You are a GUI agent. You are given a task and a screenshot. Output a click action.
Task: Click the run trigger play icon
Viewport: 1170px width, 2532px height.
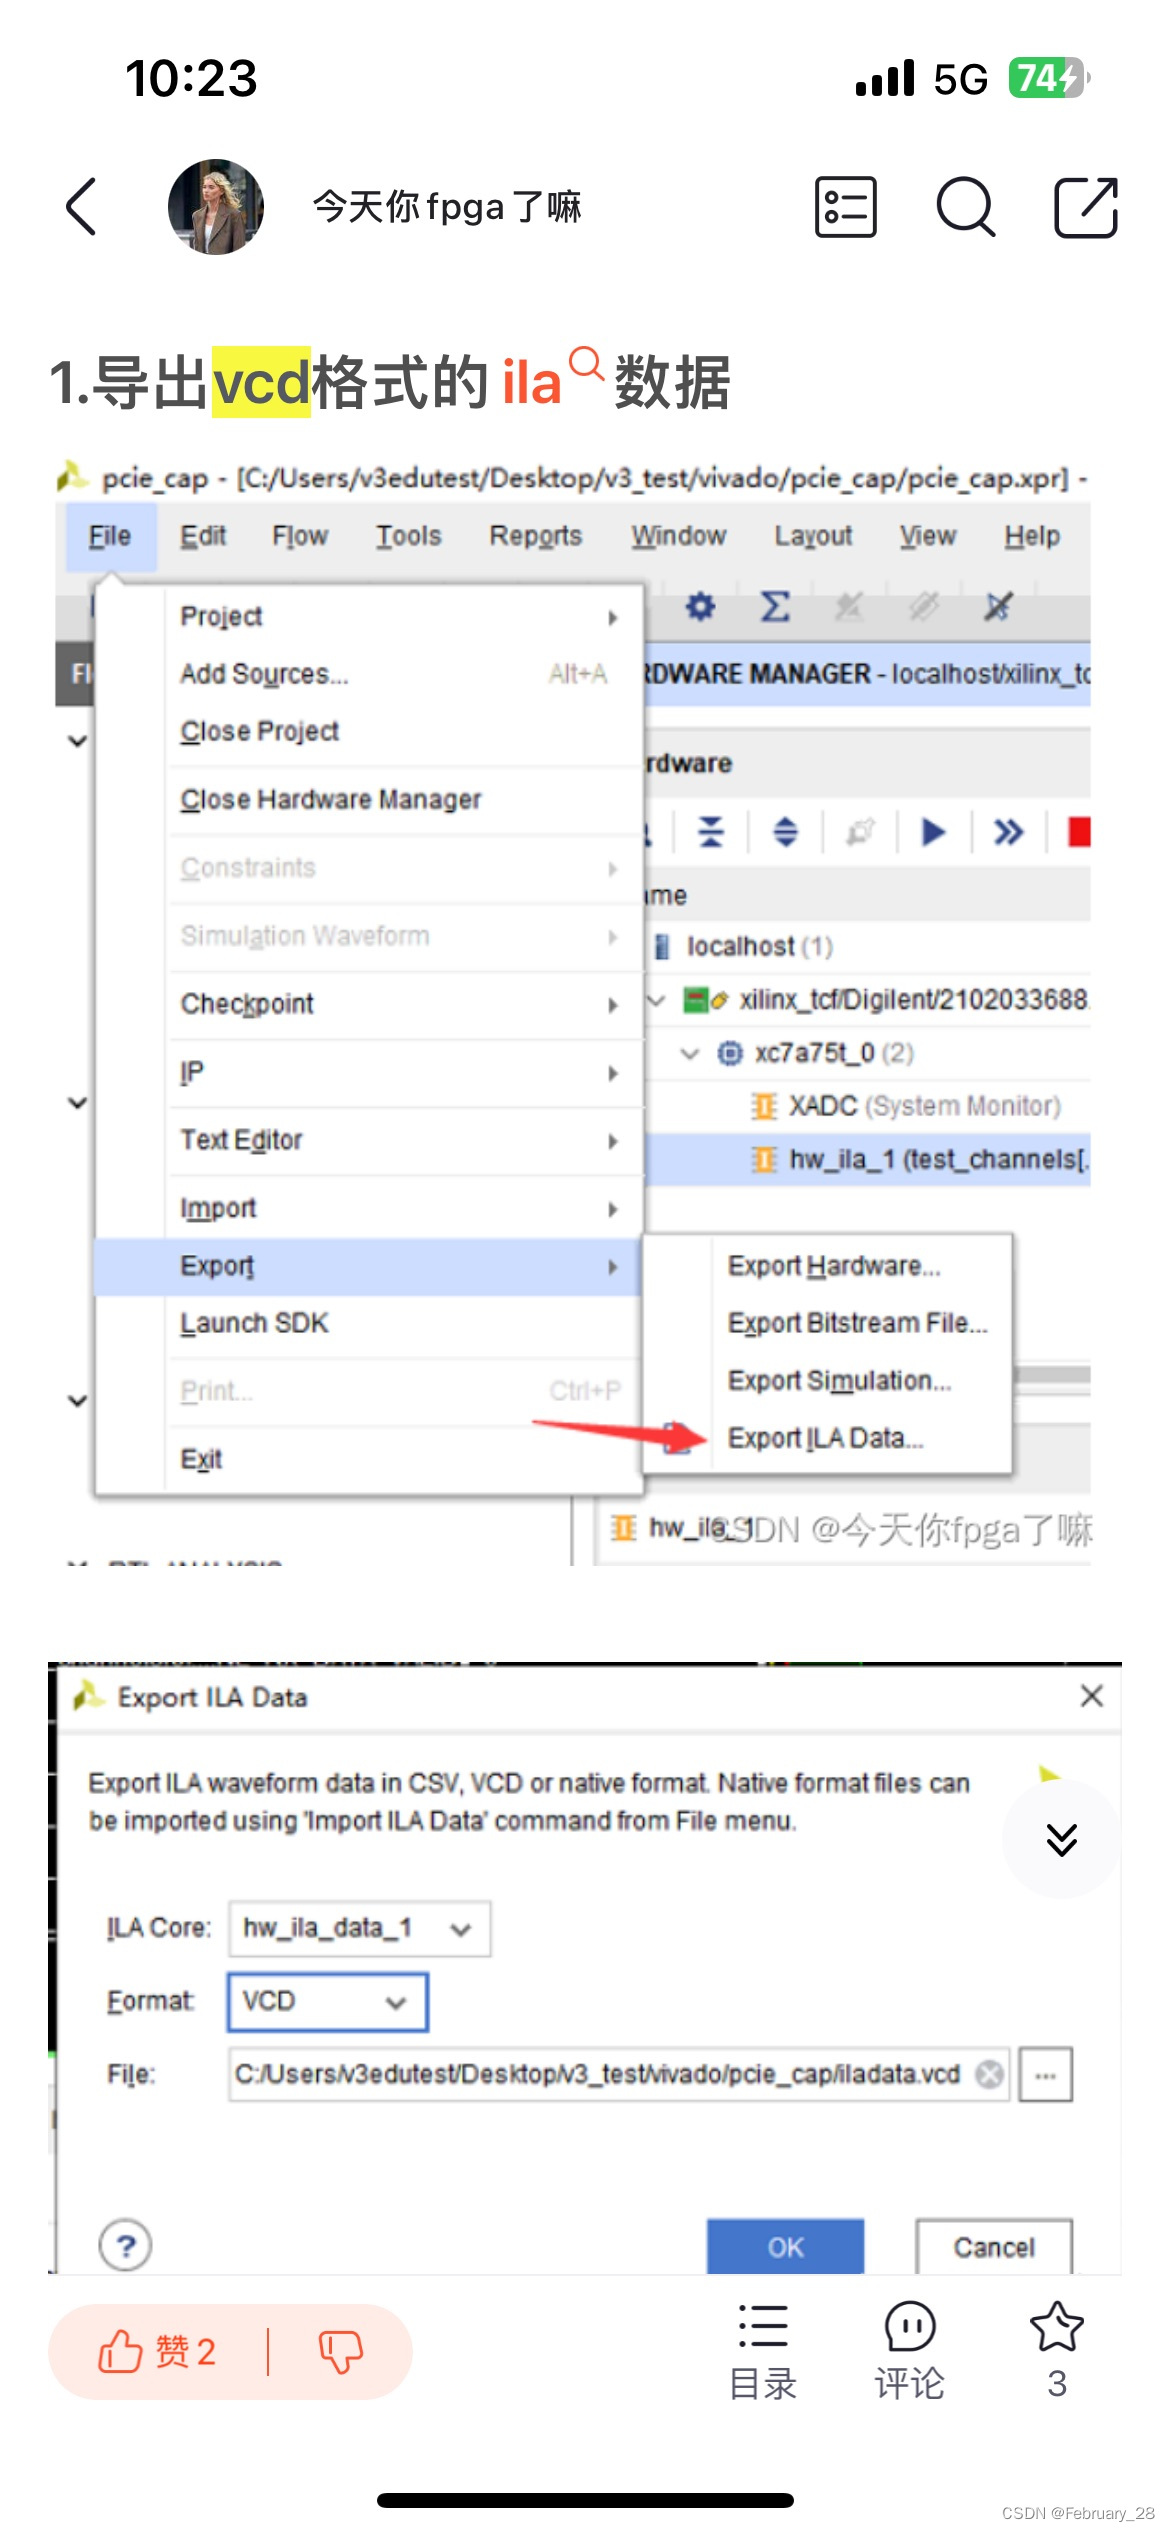tap(933, 831)
